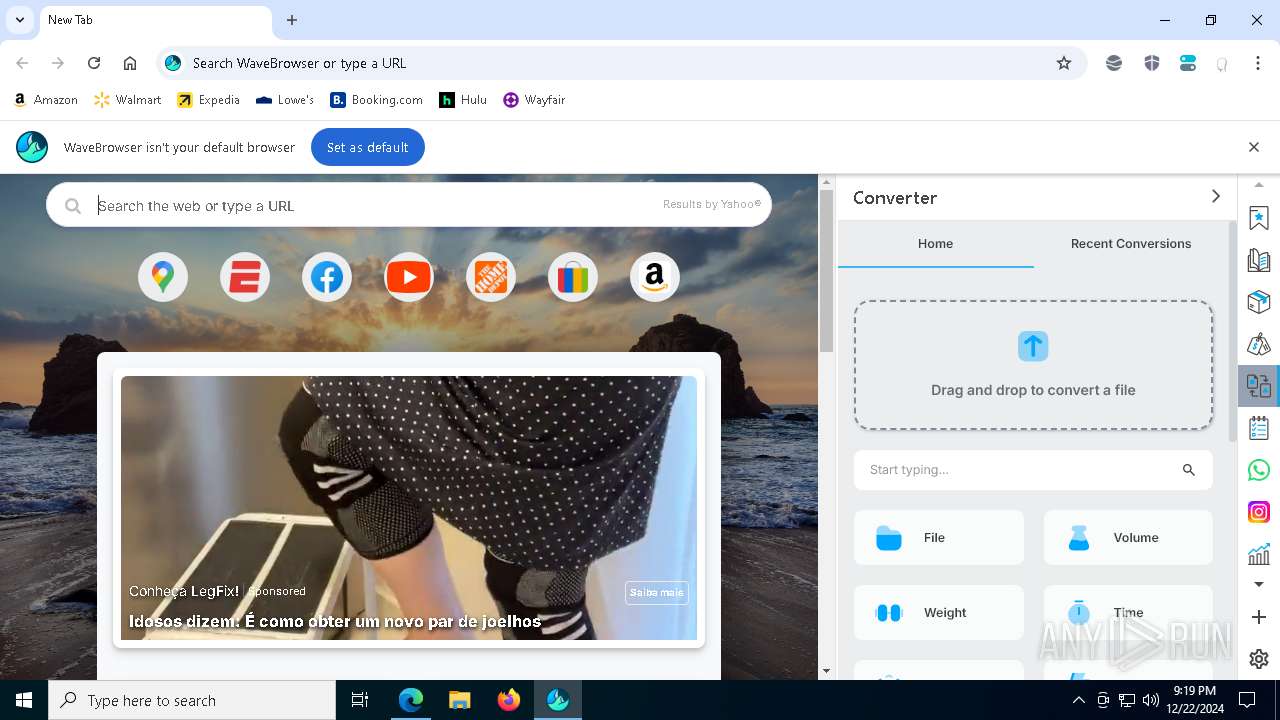Focus the Search the web field

pyautogui.click(x=409, y=205)
